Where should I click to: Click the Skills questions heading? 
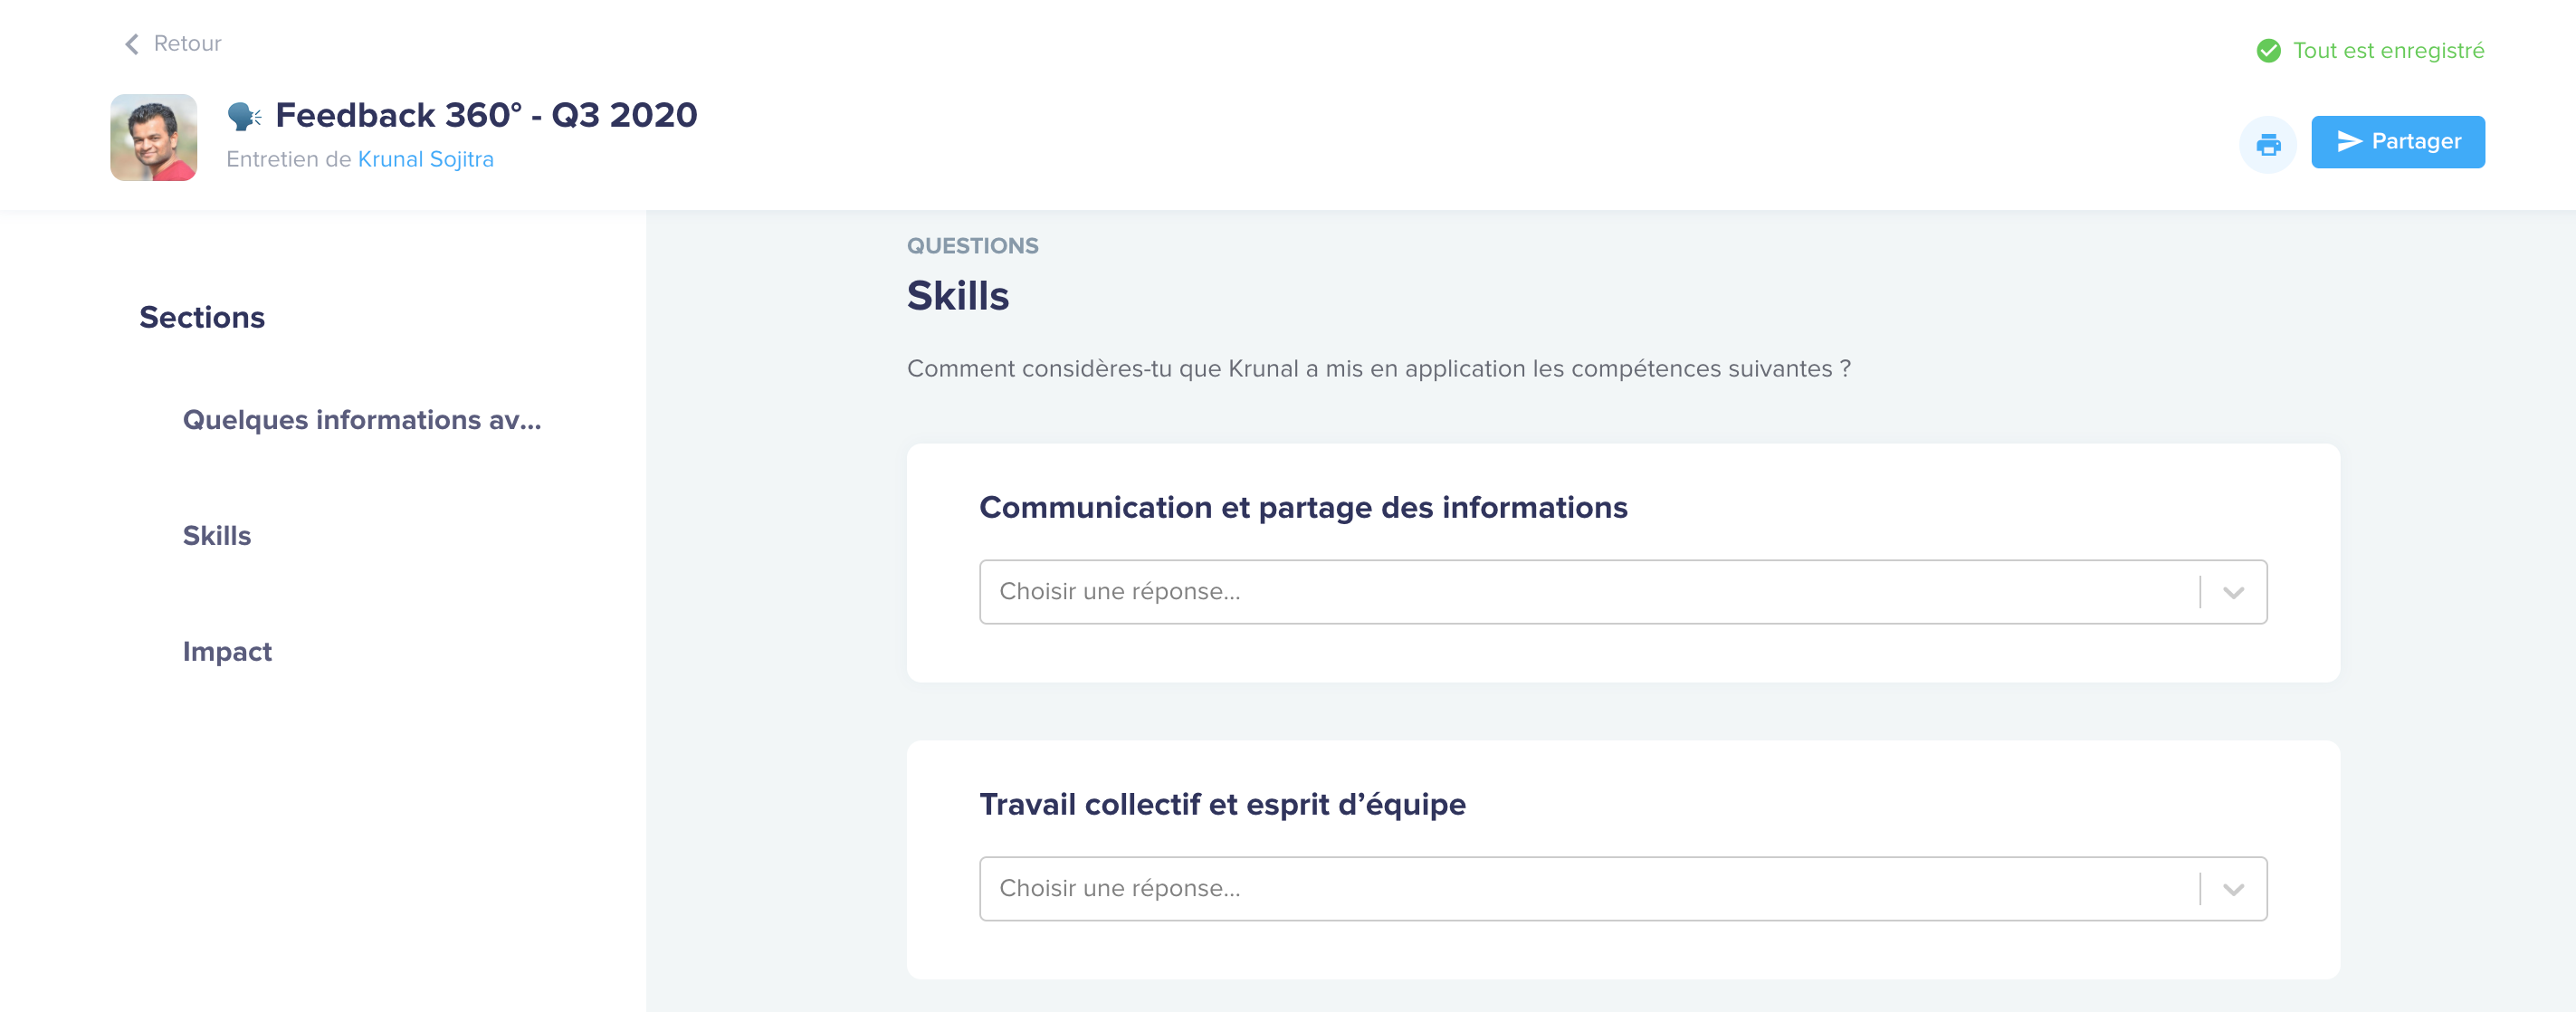[x=957, y=296]
